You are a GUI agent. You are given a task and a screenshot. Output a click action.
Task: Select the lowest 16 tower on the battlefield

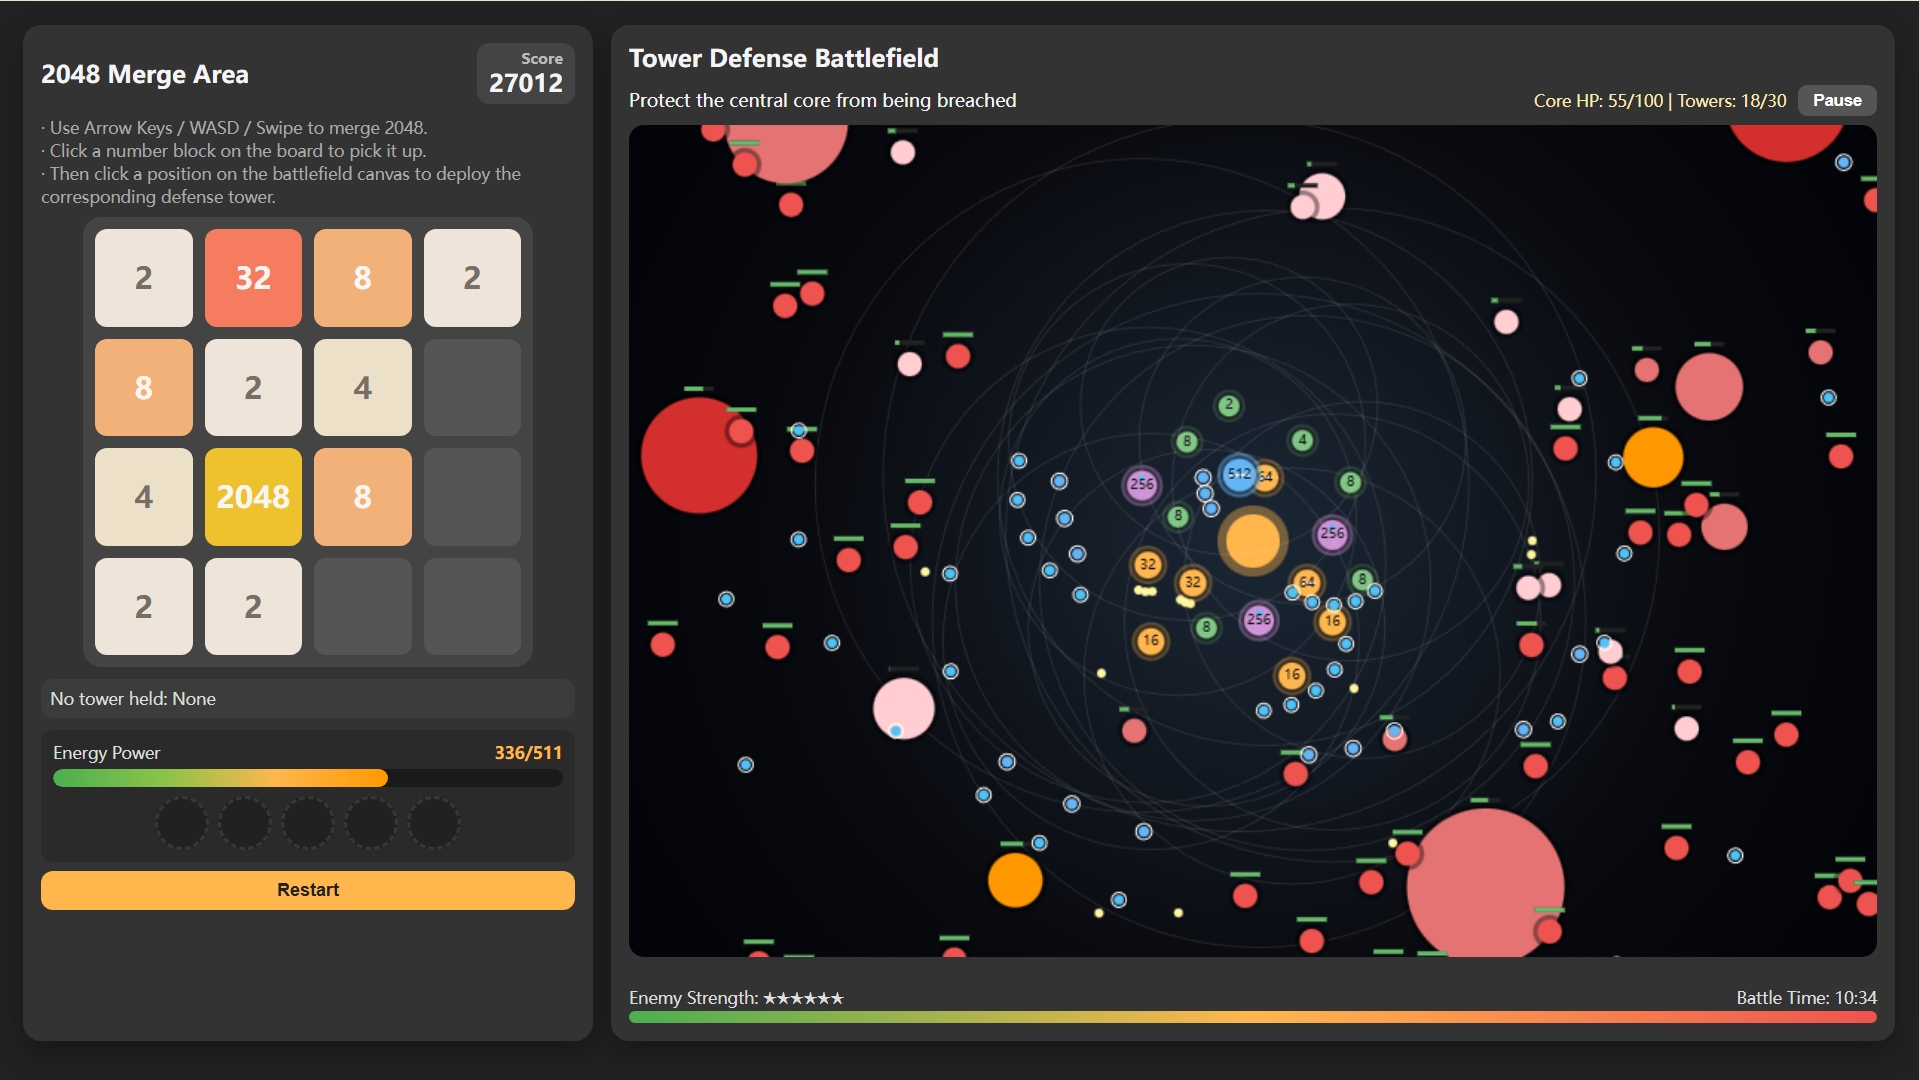point(1291,675)
